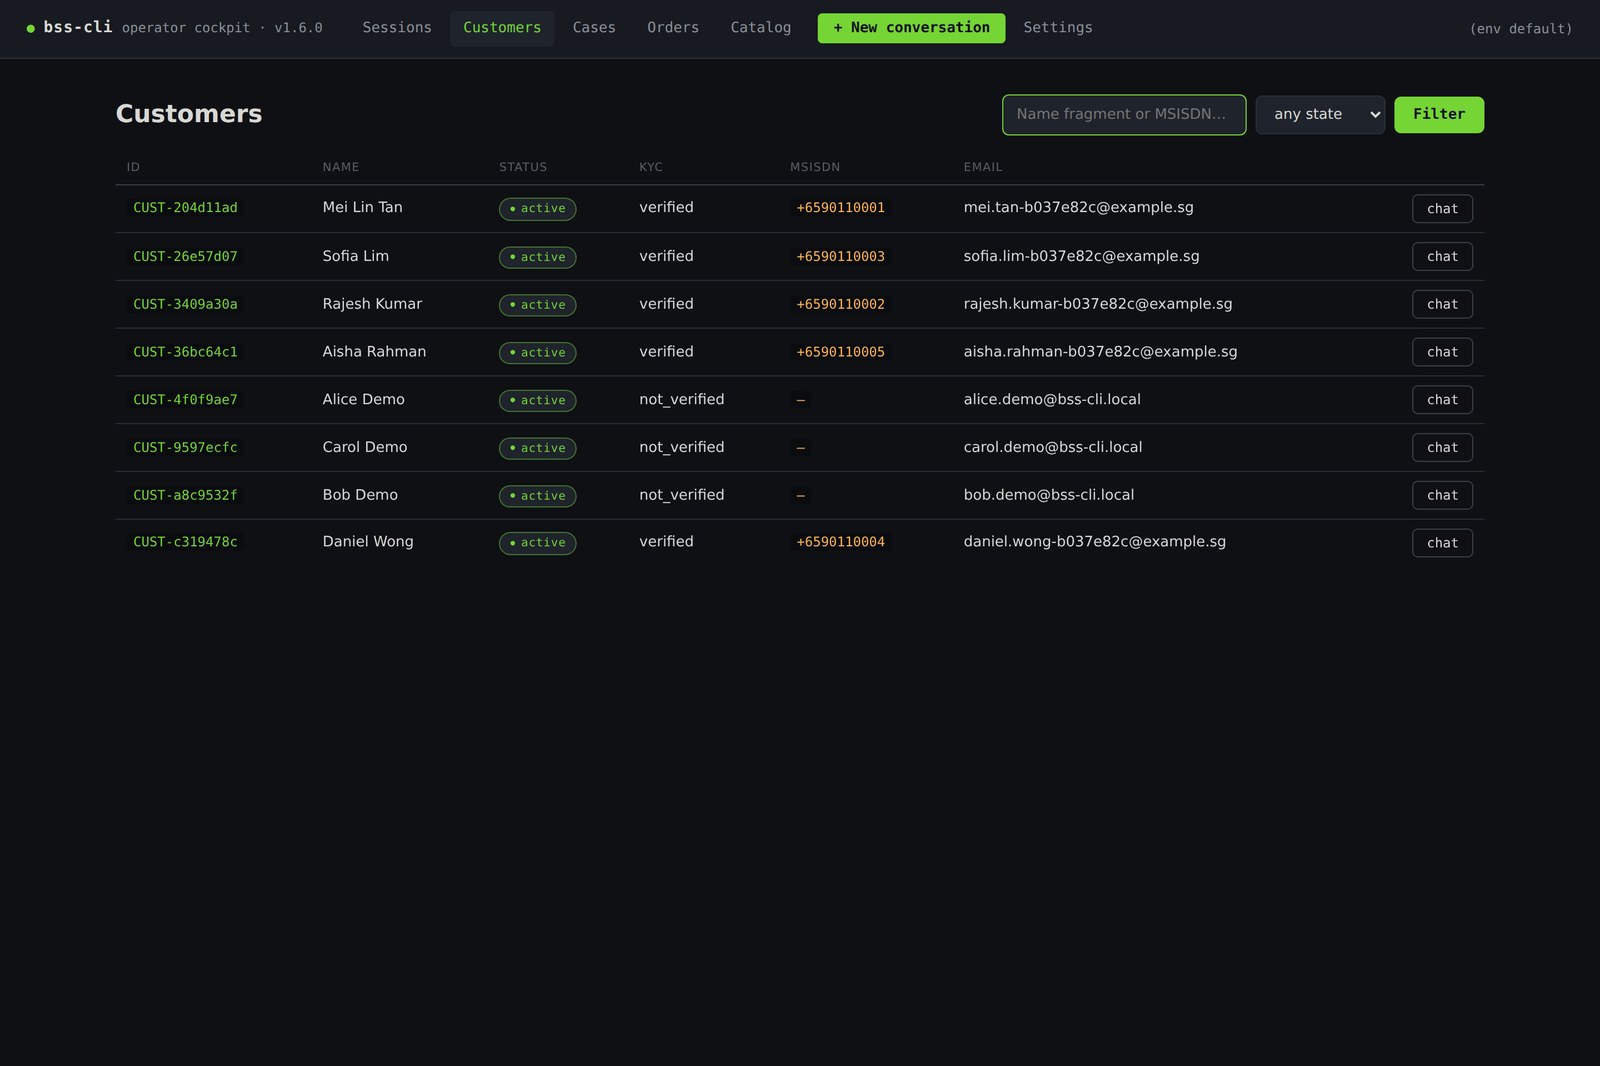Screen dimensions: 1600x1066
Task: Click email alice.demo@bss-cli.local
Action: pos(1052,399)
